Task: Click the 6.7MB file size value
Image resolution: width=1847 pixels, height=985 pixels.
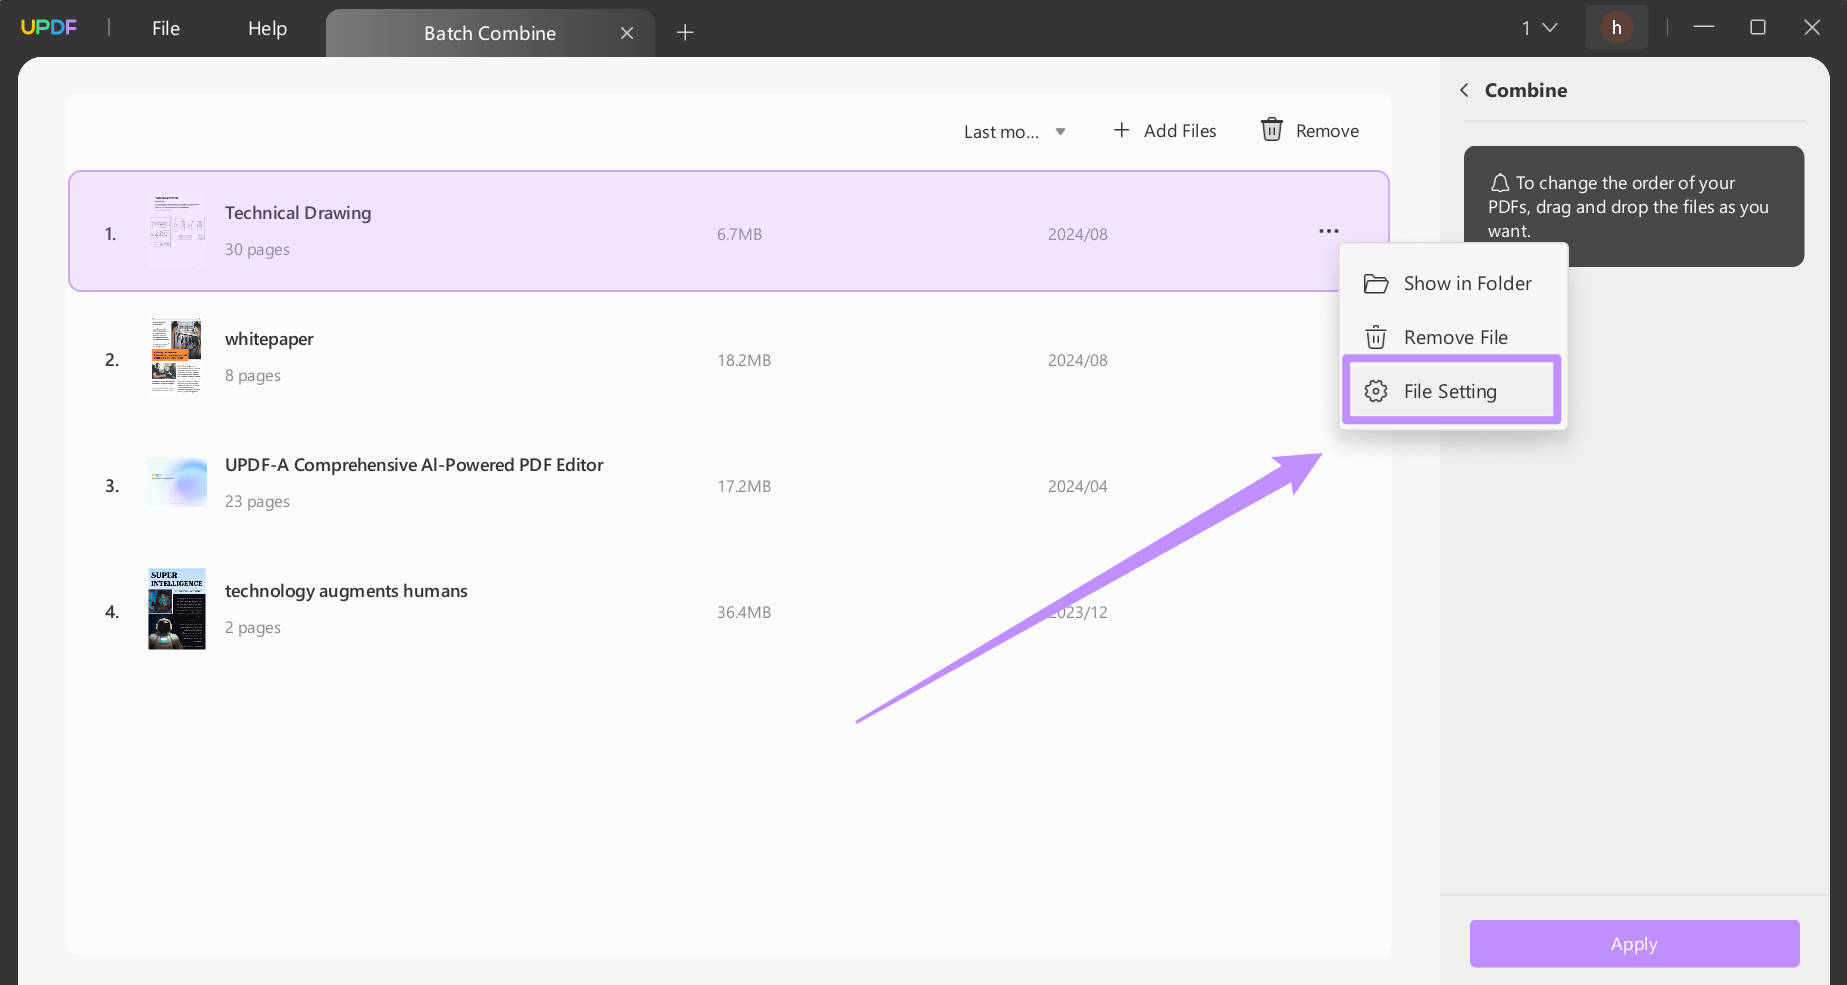Action: tap(739, 235)
